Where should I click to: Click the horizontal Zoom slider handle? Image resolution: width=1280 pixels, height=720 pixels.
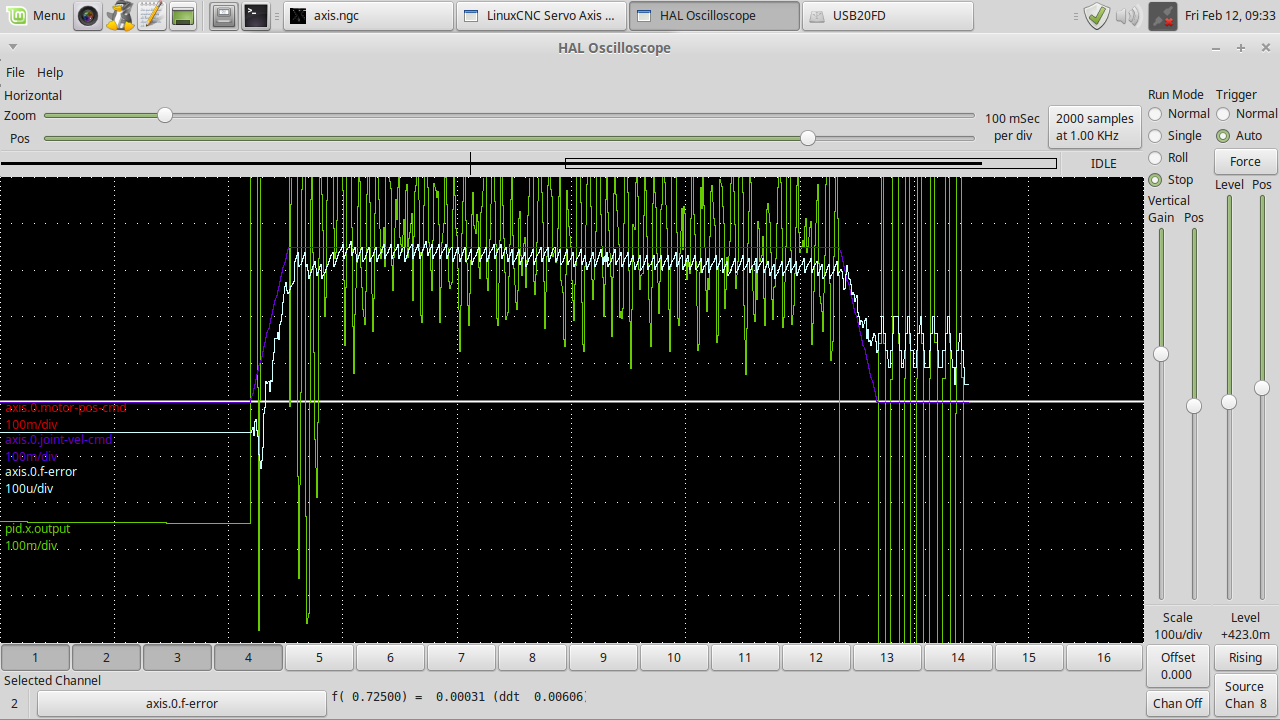(x=165, y=115)
